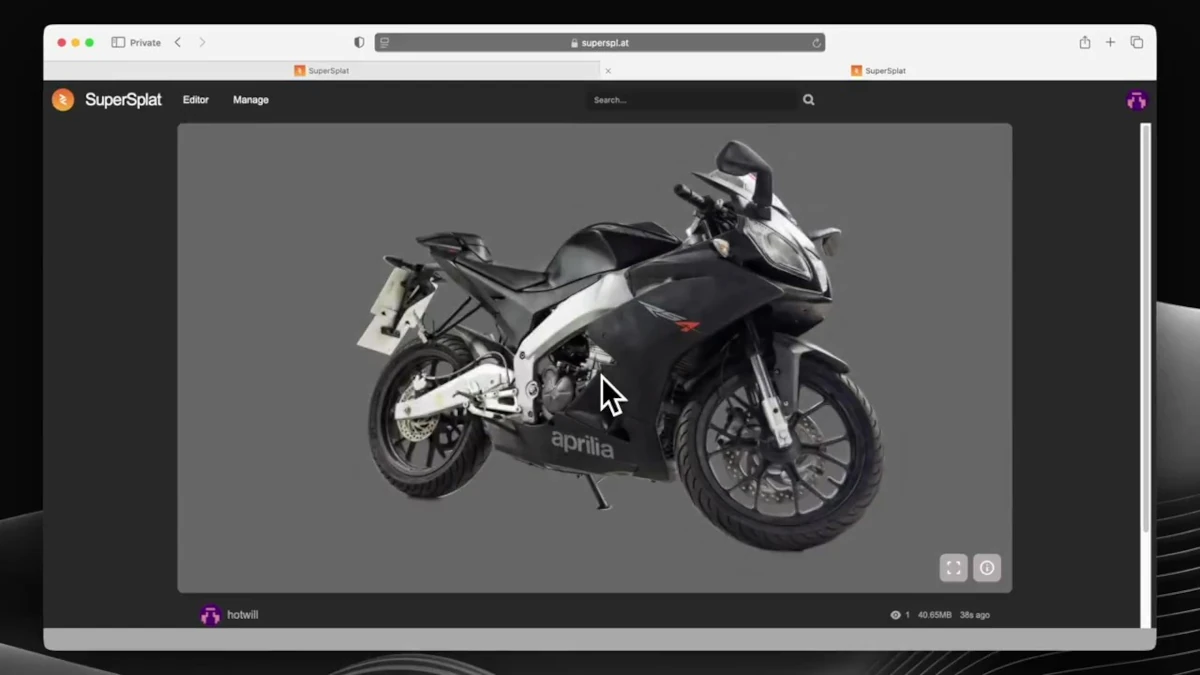1200x675 pixels.
Task: Click the page vertical scrollbar
Action: click(x=1146, y=328)
